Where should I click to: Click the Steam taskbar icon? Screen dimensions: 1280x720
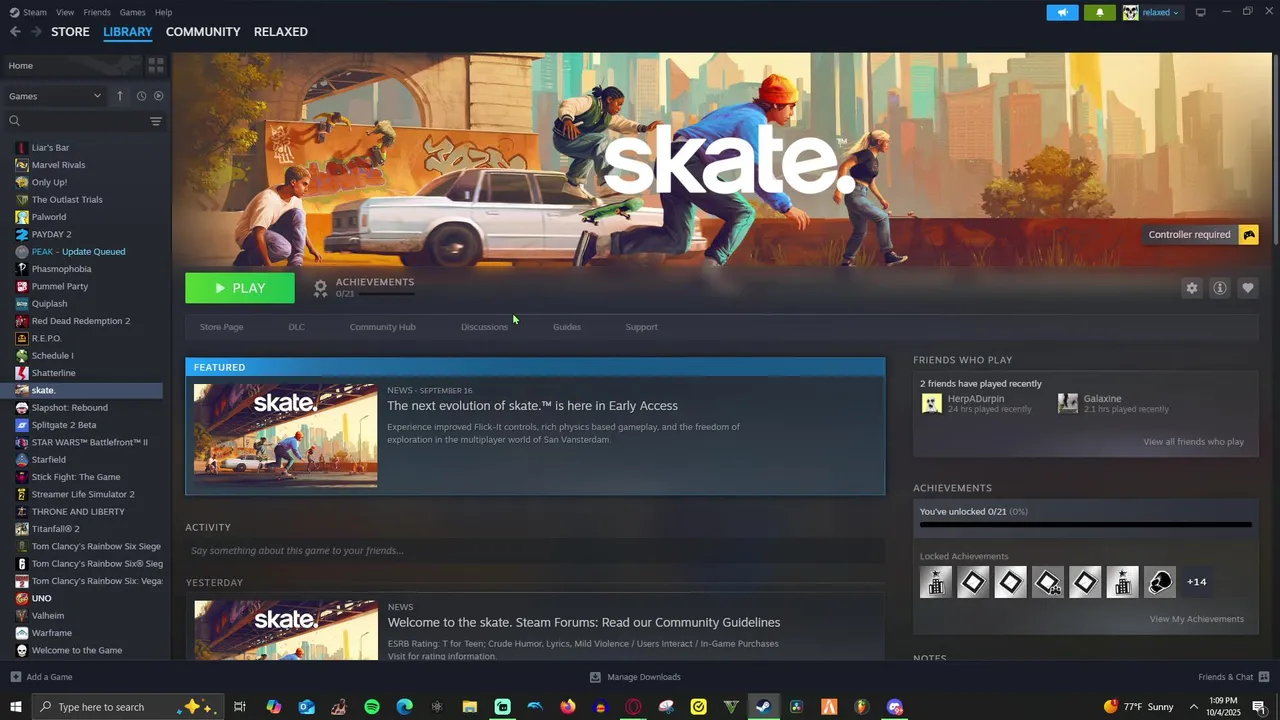pyautogui.click(x=763, y=707)
